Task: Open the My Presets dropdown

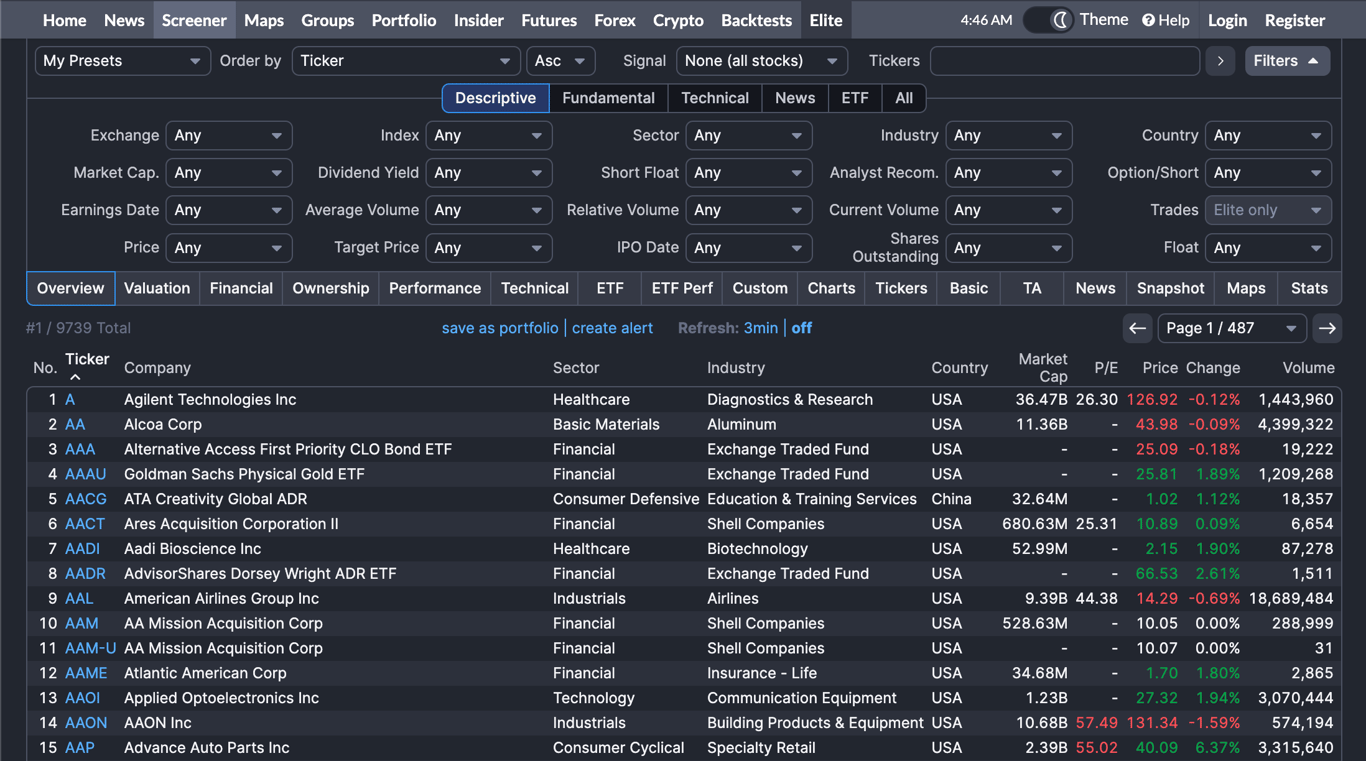Action: (123, 61)
